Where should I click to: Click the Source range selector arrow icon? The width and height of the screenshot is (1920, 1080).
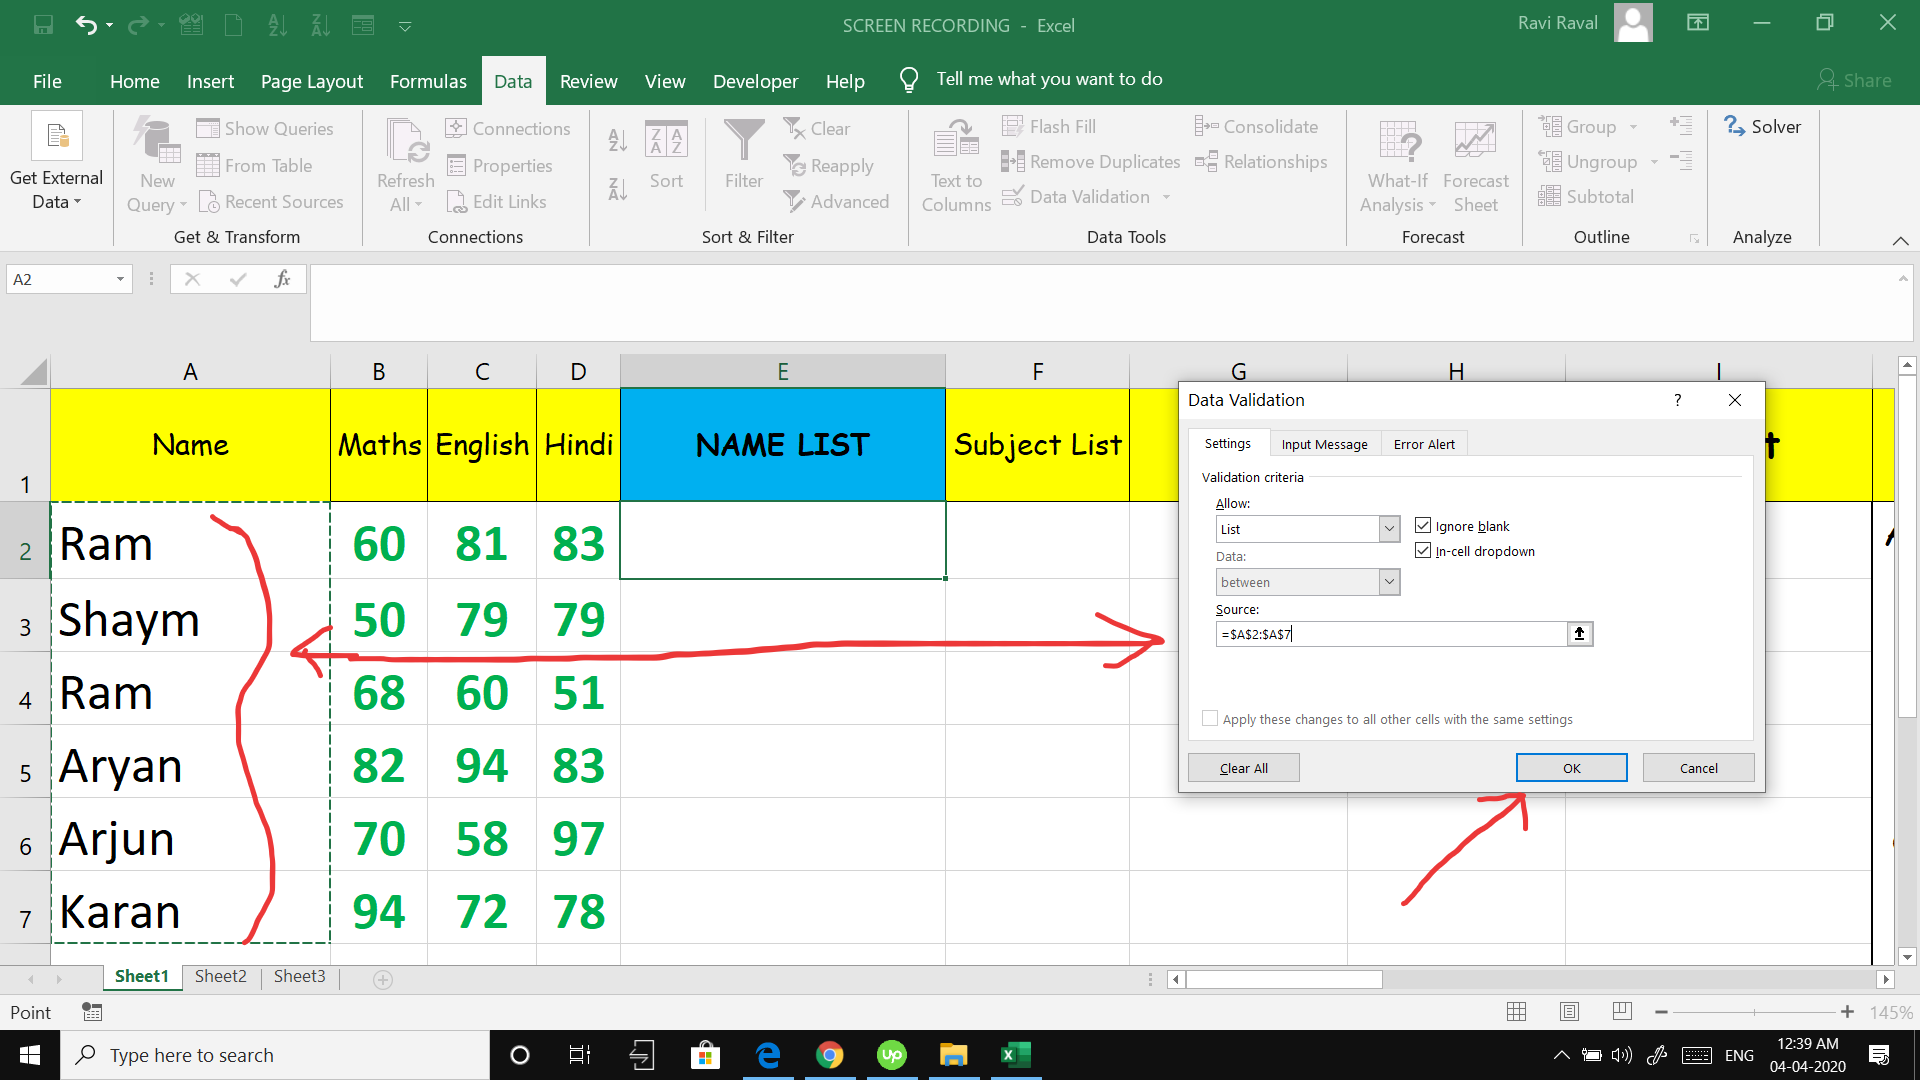1579,634
